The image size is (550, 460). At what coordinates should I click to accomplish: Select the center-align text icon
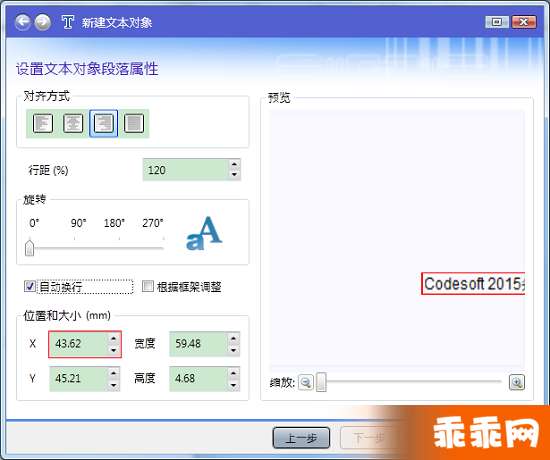pyautogui.click(x=73, y=123)
